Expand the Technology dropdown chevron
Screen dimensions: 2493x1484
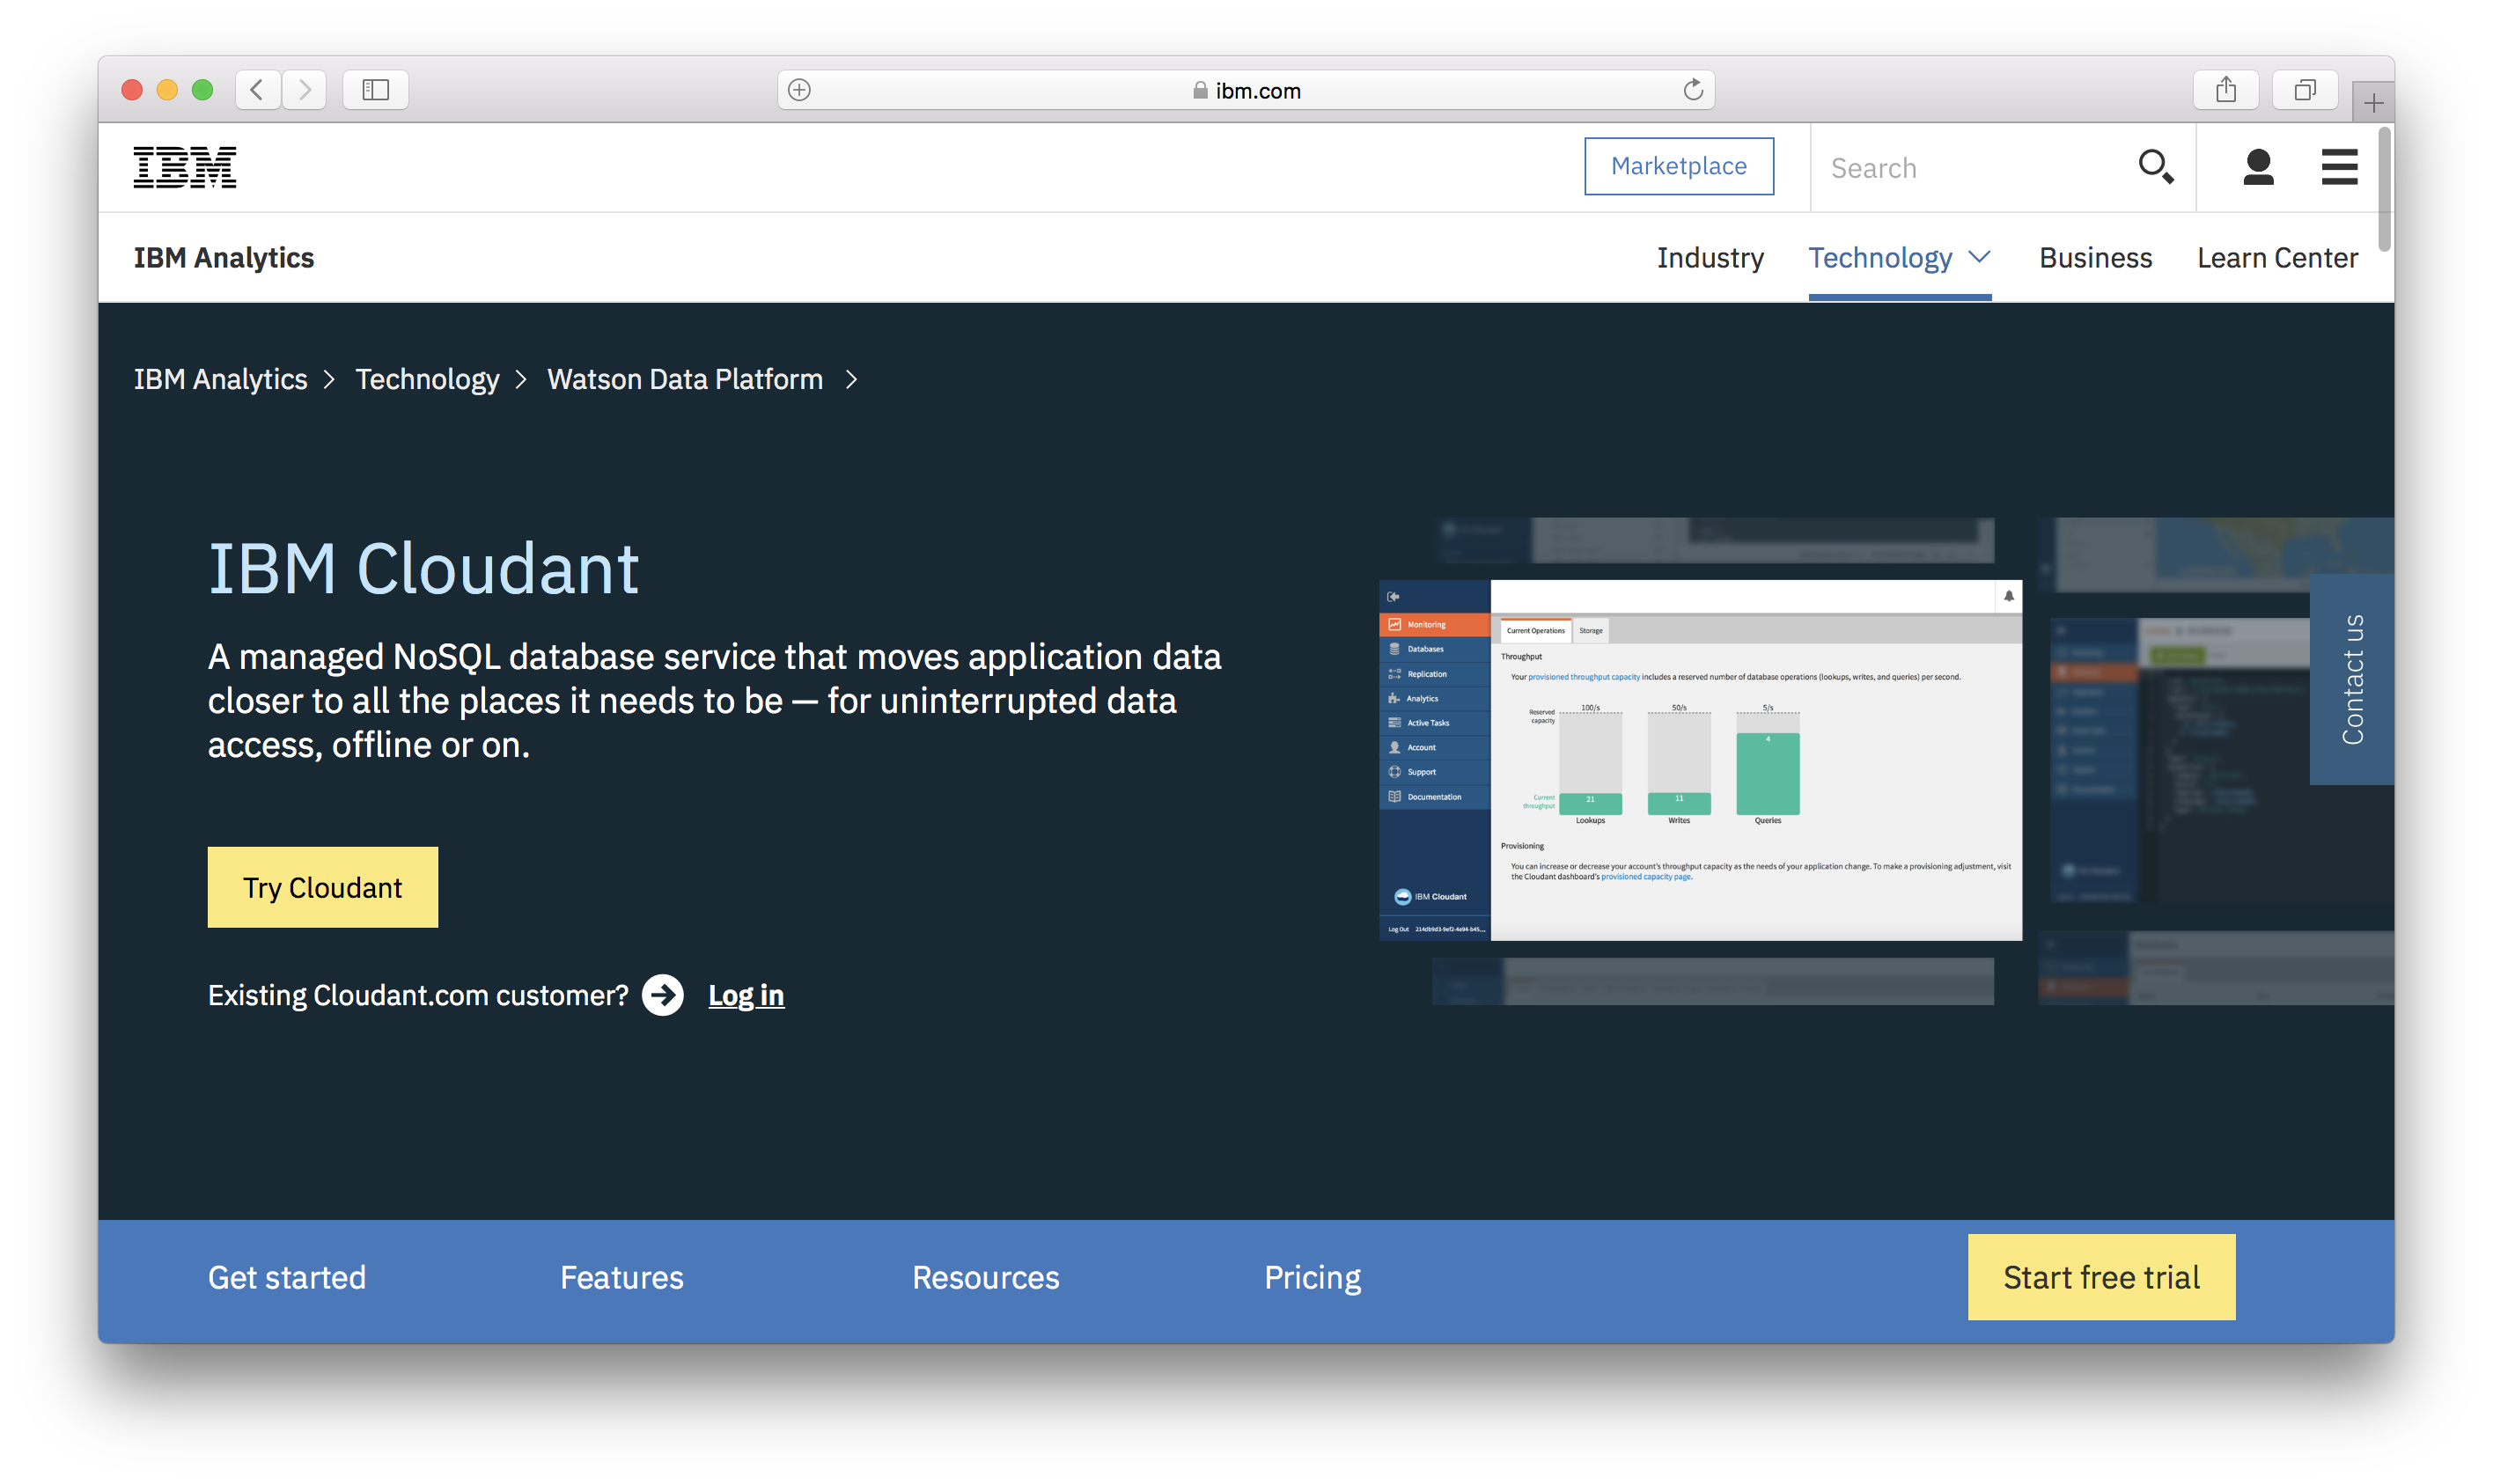pos(1978,257)
